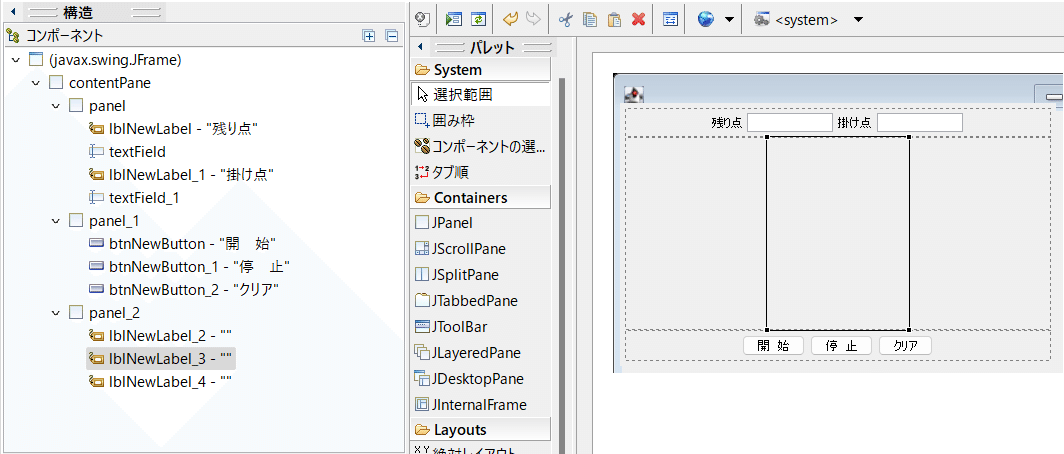Screen dimensions: 1064x454
Task: Click the 停 止 button in design canvas
Action: tap(841, 345)
